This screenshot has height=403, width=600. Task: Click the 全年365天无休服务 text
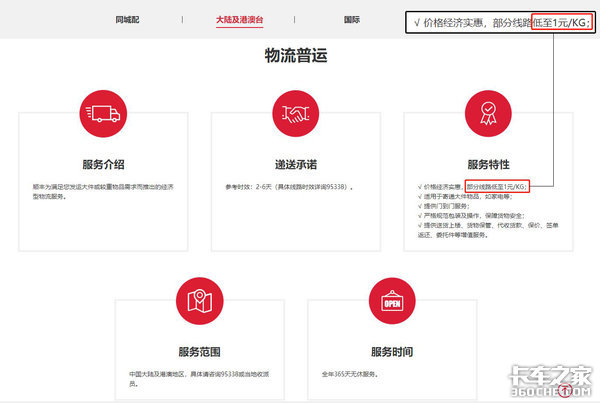pyautogui.click(x=350, y=374)
